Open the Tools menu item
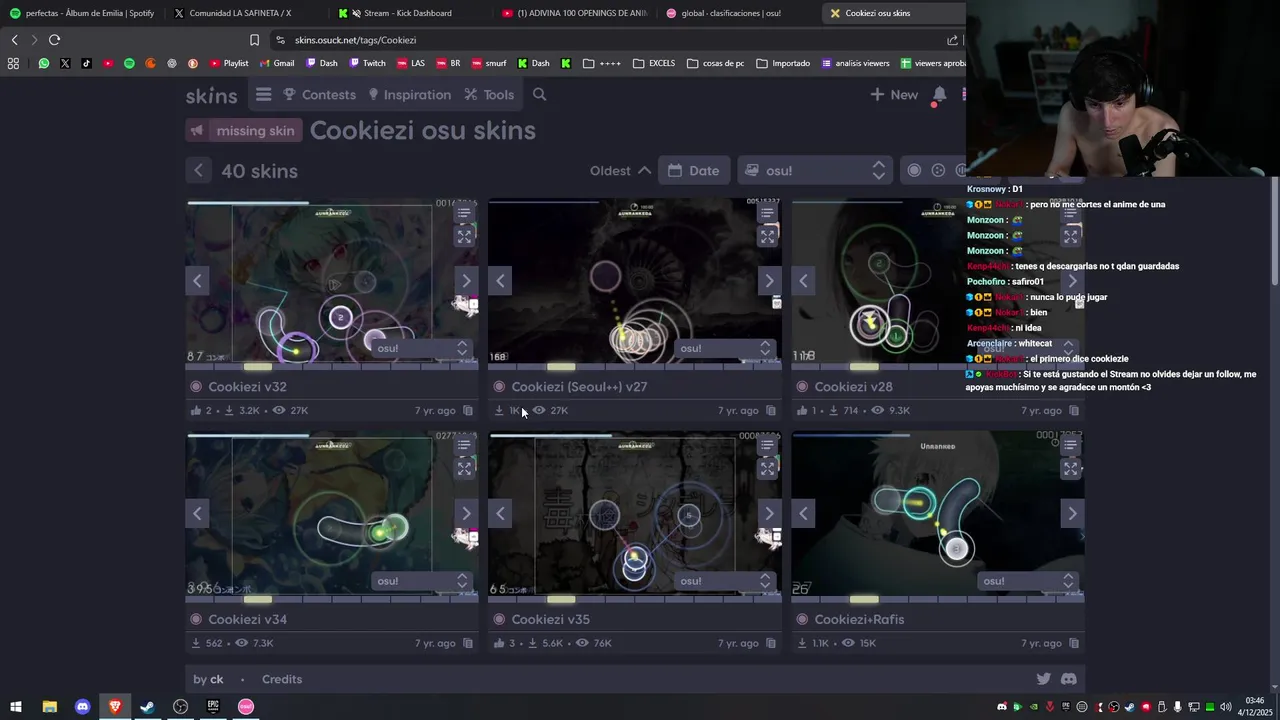The image size is (1280, 720). click(x=489, y=94)
